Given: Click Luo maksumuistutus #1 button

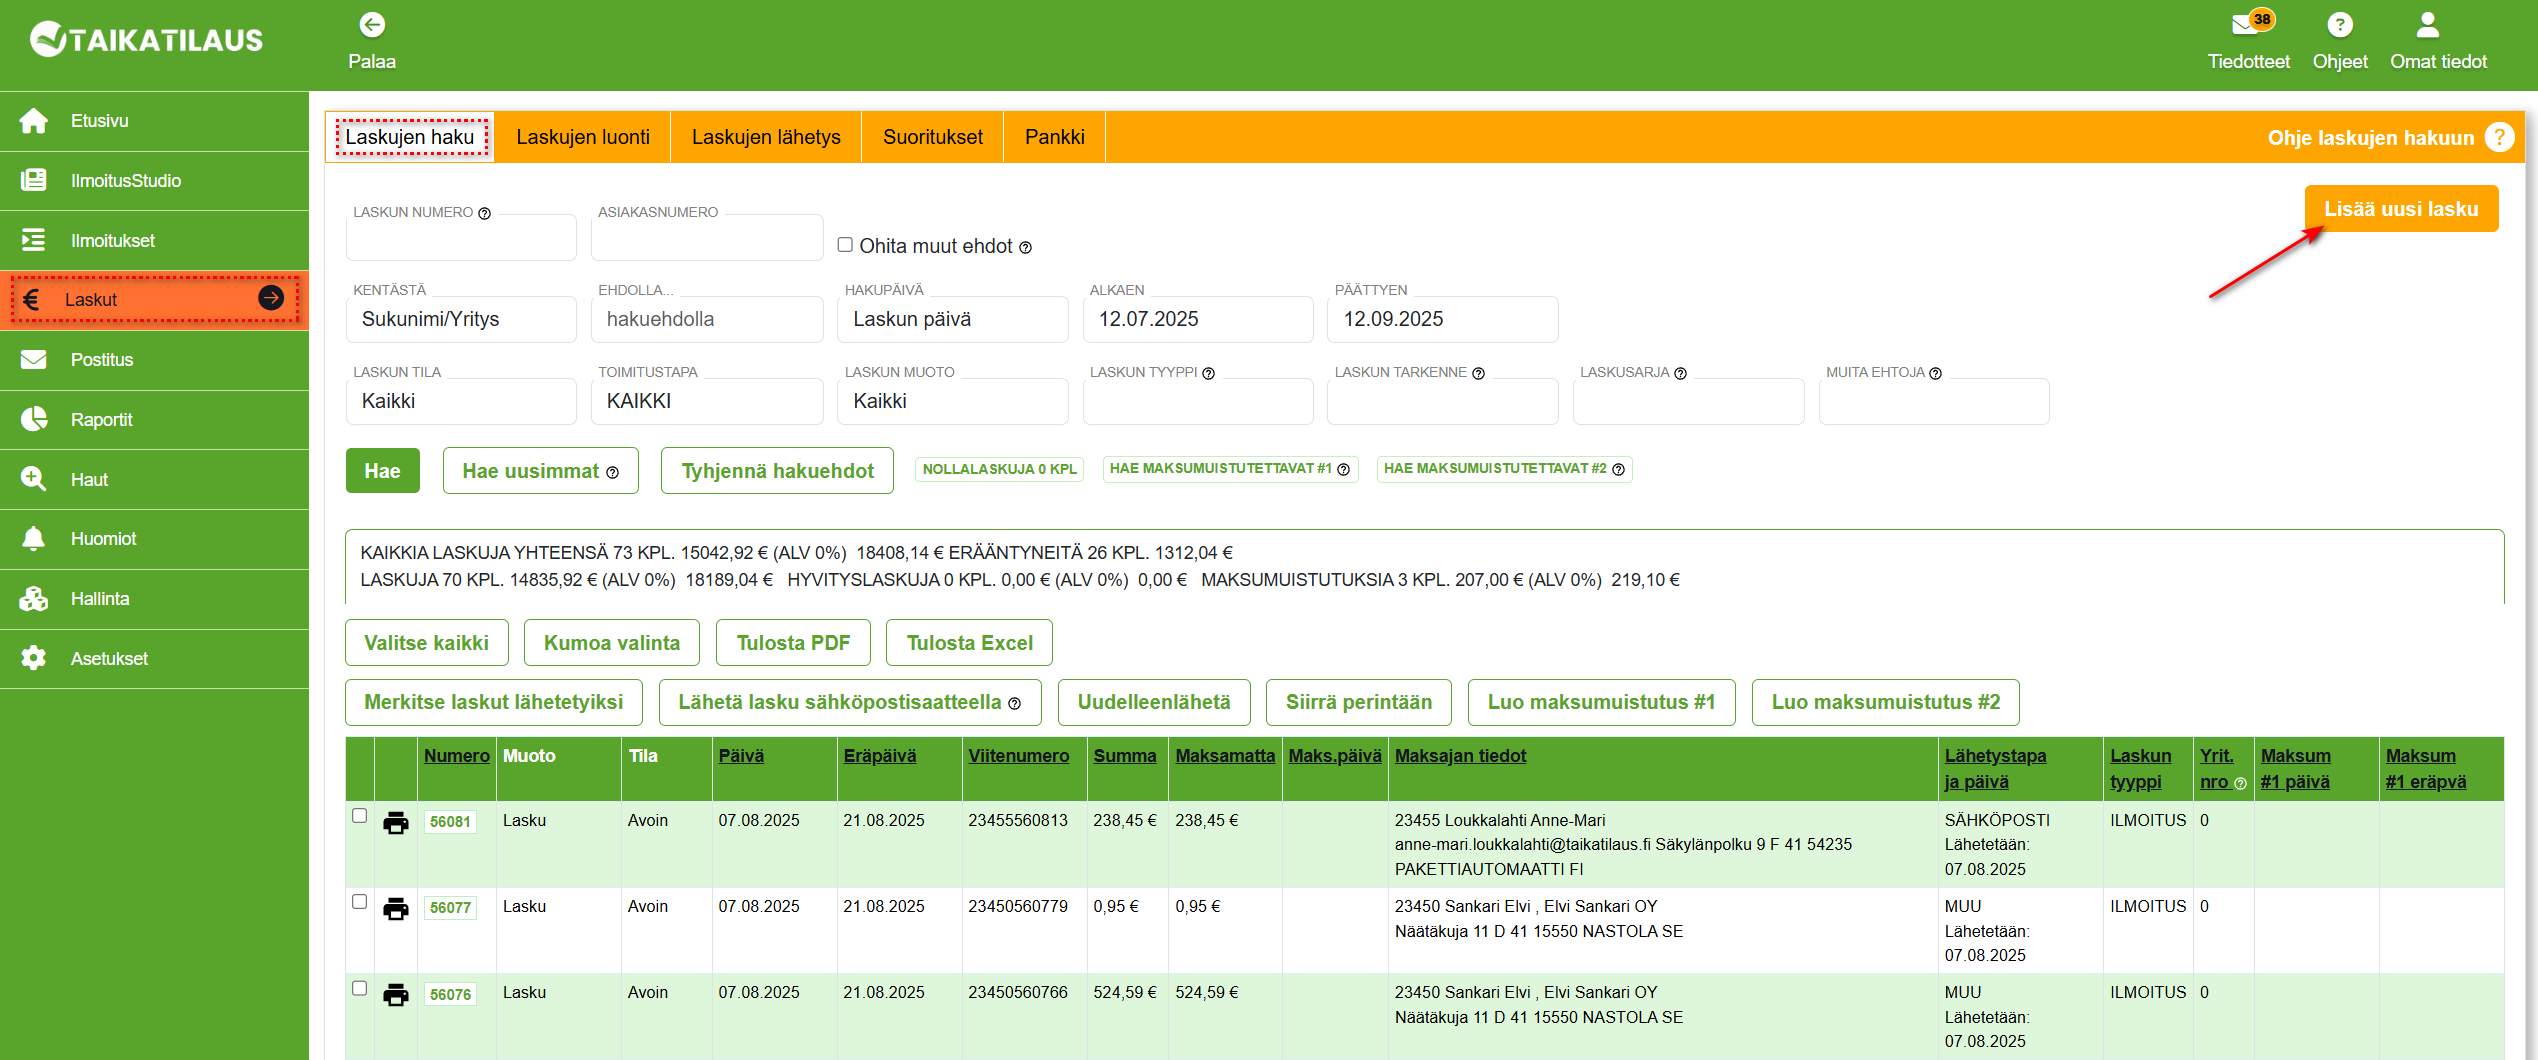Looking at the screenshot, I should [1601, 702].
